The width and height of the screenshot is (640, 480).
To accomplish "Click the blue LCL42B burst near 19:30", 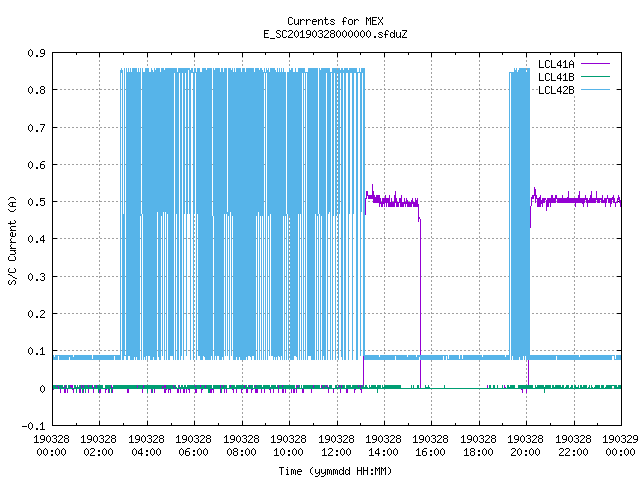I will pyautogui.click(x=520, y=212).
